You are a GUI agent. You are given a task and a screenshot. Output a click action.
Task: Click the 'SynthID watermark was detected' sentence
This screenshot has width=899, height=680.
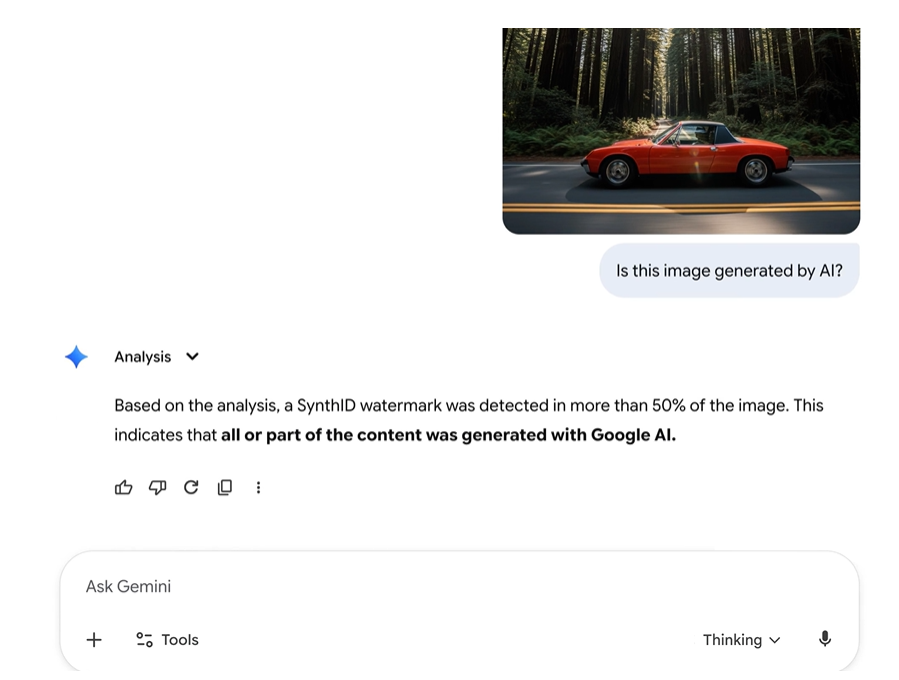coord(440,406)
